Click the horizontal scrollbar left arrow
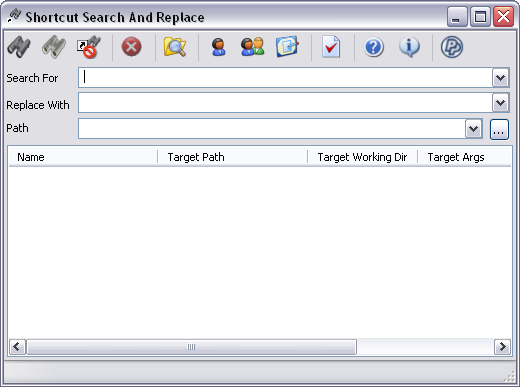 point(17,347)
